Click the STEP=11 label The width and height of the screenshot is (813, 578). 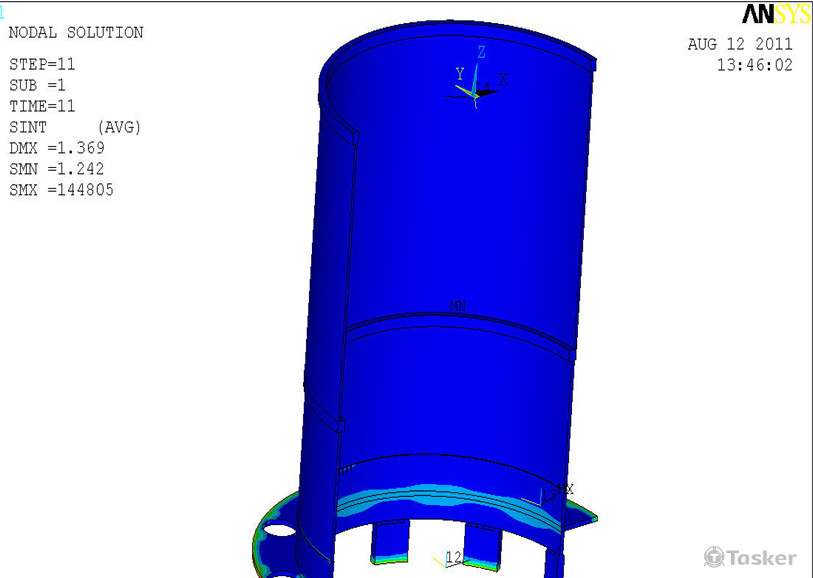click(x=42, y=64)
